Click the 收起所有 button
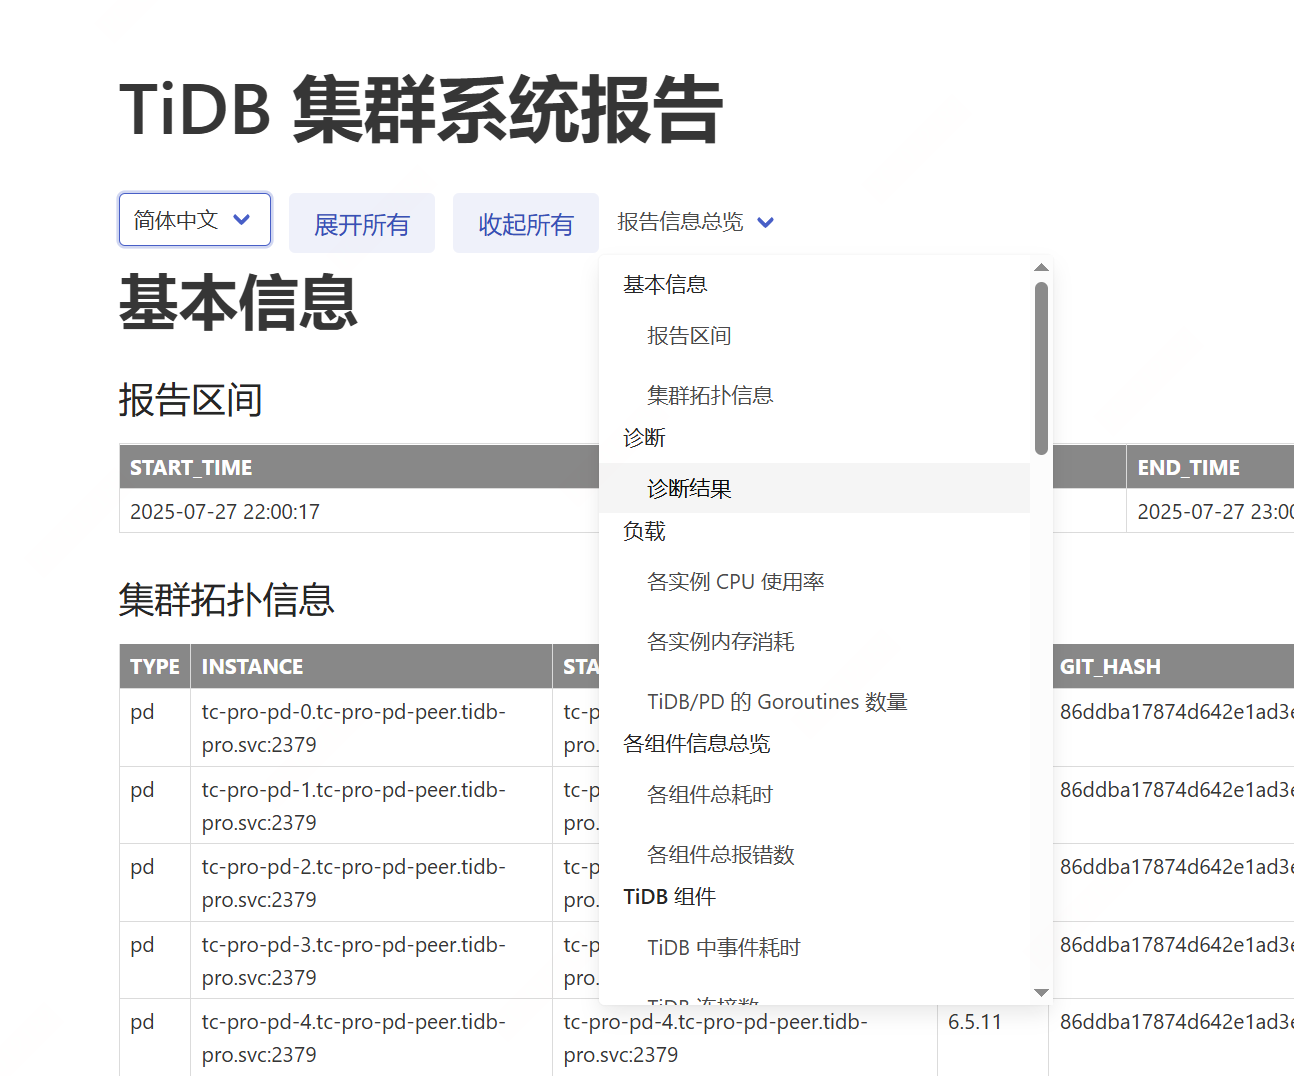The image size is (1294, 1076). pos(525,224)
